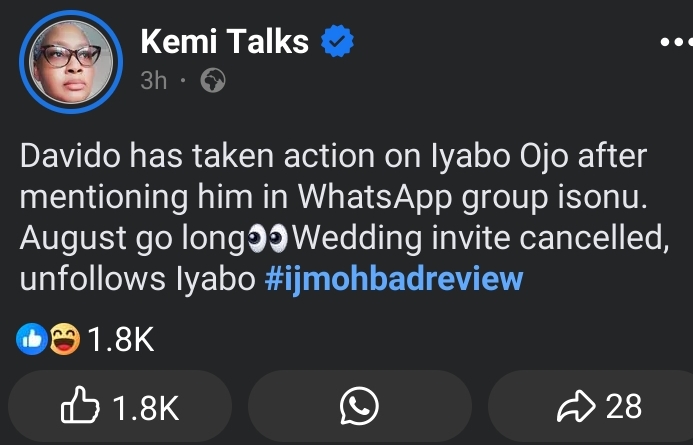Image resolution: width=693 pixels, height=445 pixels.
Task: Share the post via WhatsApp icon
Action: click(x=358, y=406)
